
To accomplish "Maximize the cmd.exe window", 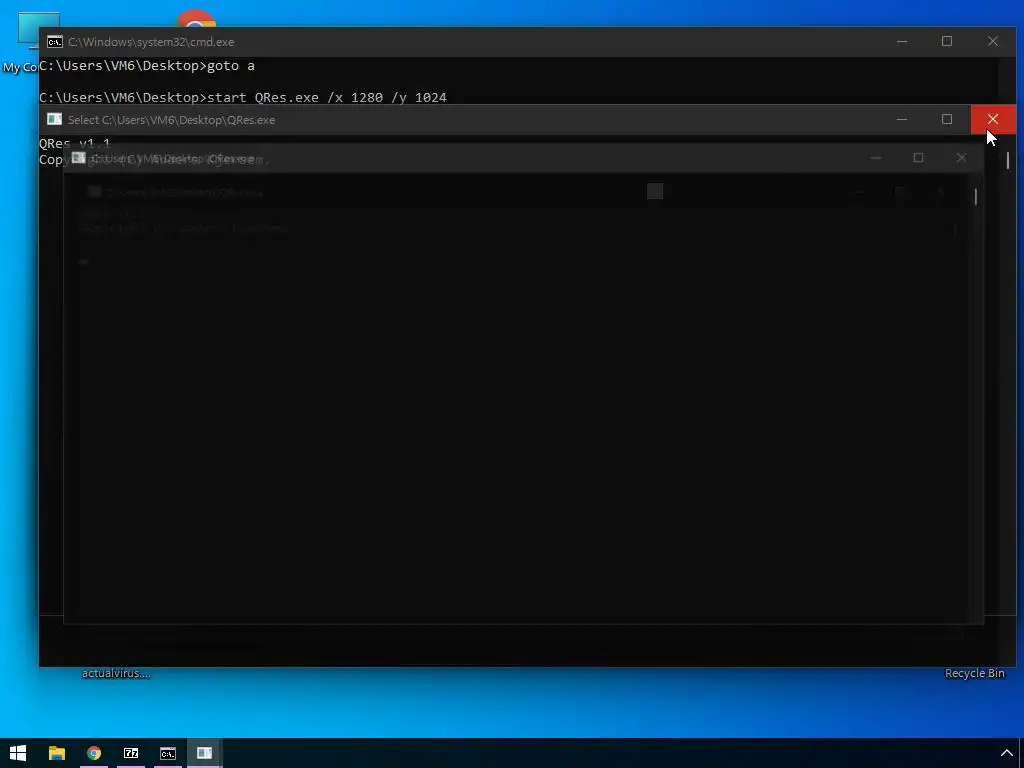I will click(x=947, y=41).
